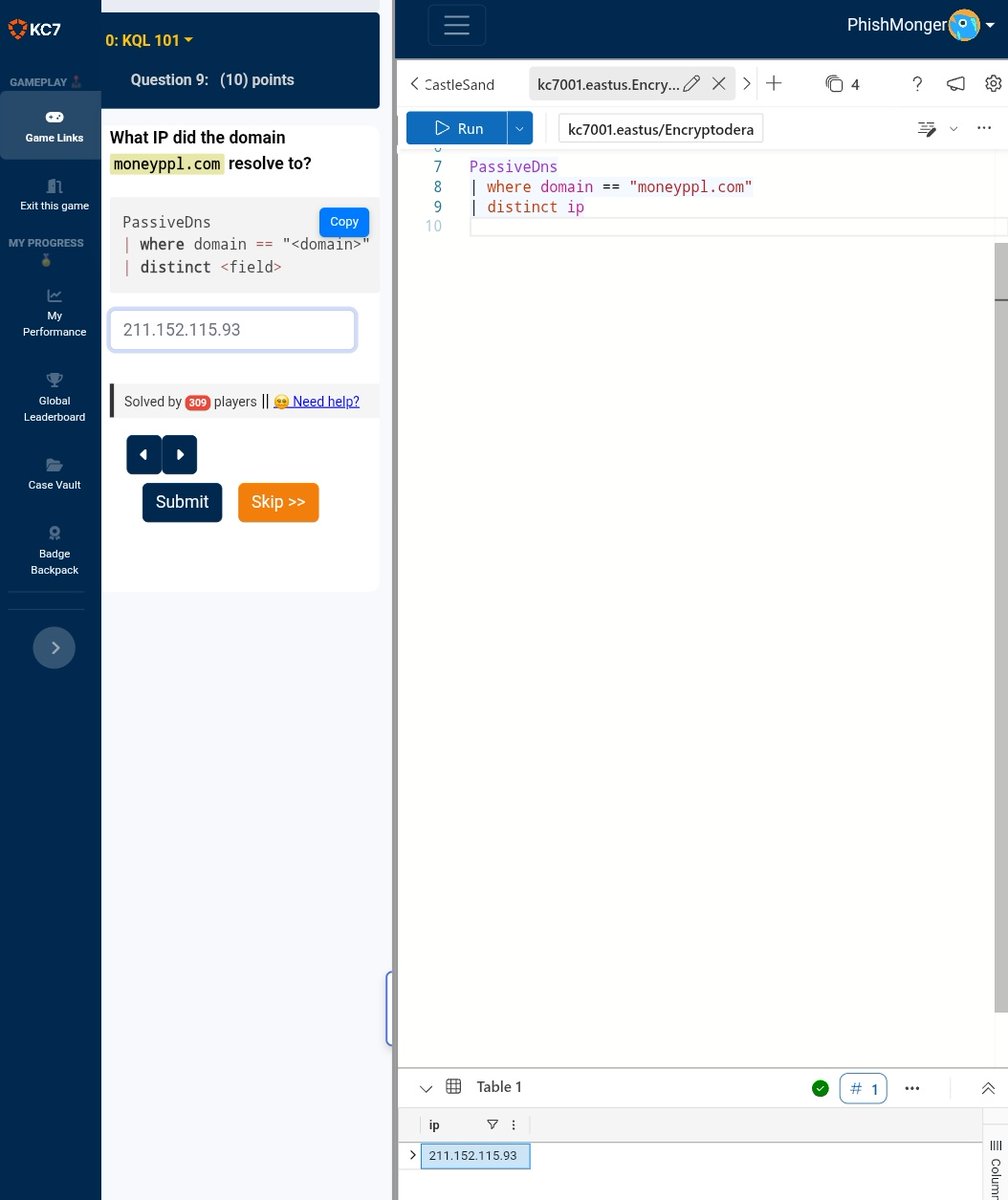Click the answer input field
This screenshot has height=1200, width=1008.
click(x=232, y=329)
